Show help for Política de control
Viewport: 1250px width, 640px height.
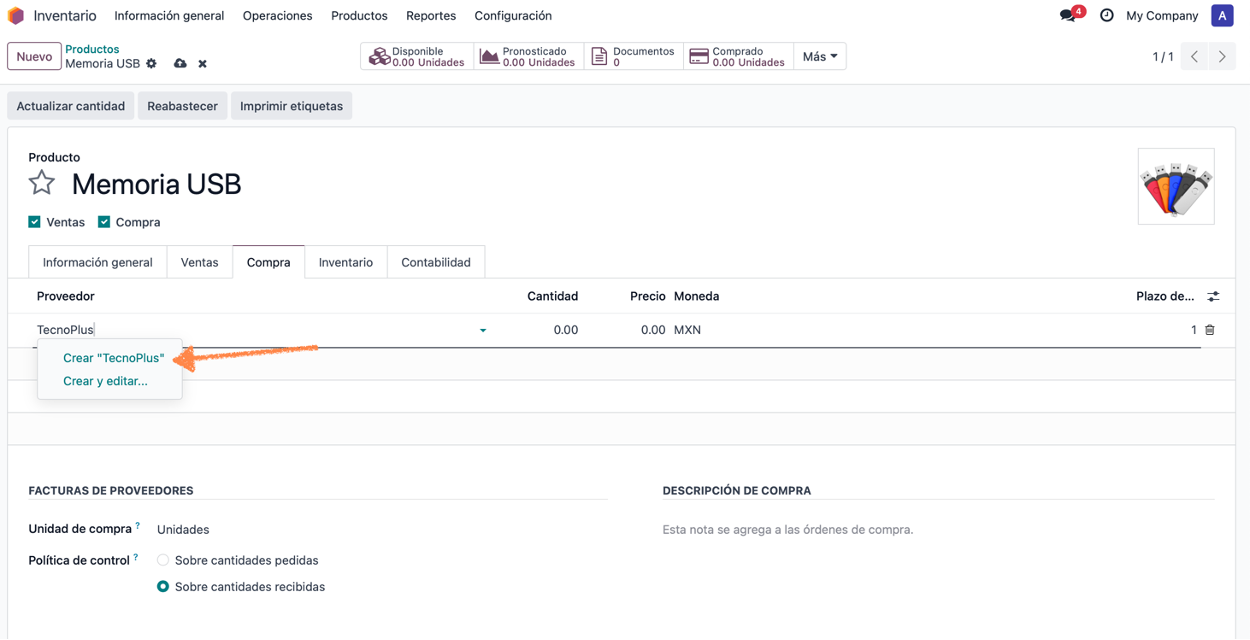pos(136,557)
